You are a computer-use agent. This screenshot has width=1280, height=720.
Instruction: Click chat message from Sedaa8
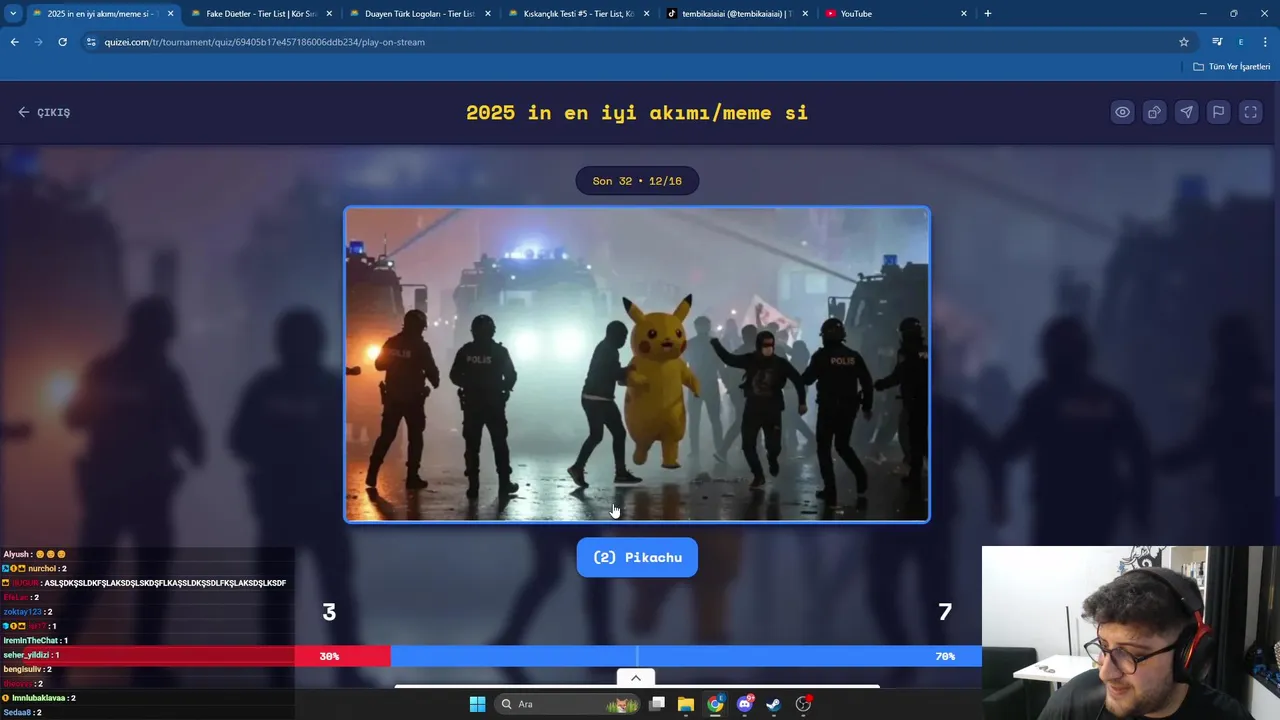coord(23,712)
